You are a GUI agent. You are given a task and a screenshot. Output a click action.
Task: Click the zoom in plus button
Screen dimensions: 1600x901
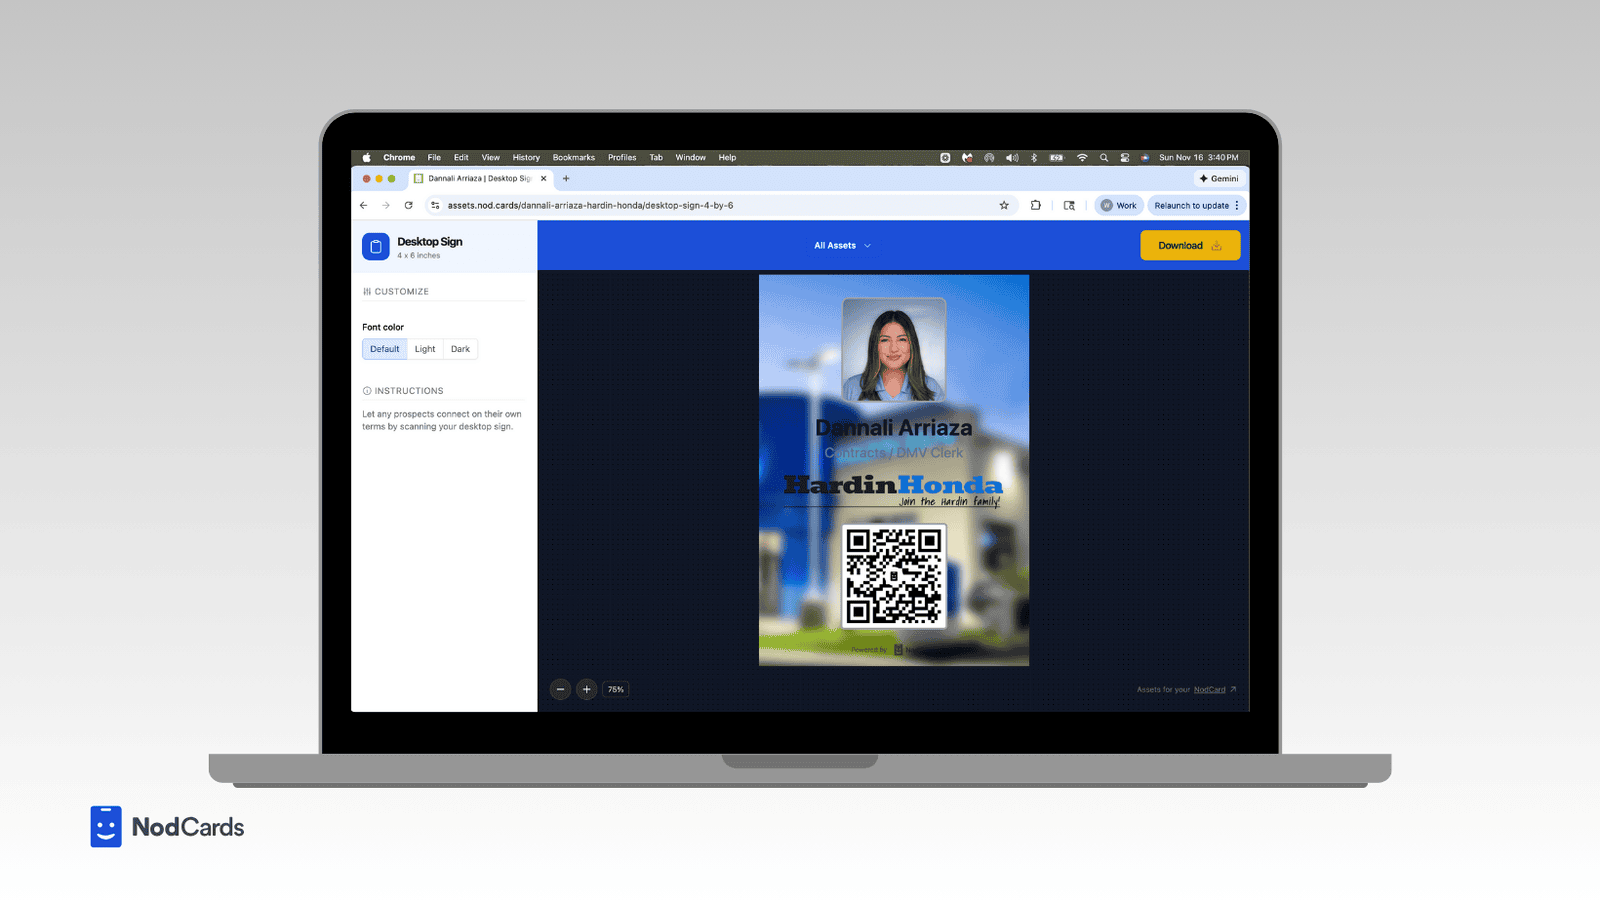tap(587, 689)
